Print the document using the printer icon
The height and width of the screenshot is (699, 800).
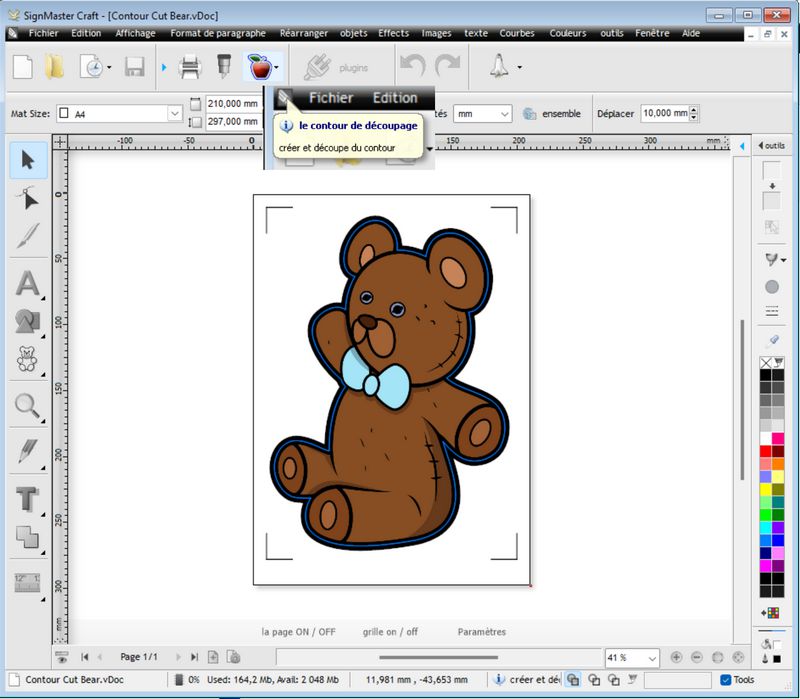(x=190, y=67)
